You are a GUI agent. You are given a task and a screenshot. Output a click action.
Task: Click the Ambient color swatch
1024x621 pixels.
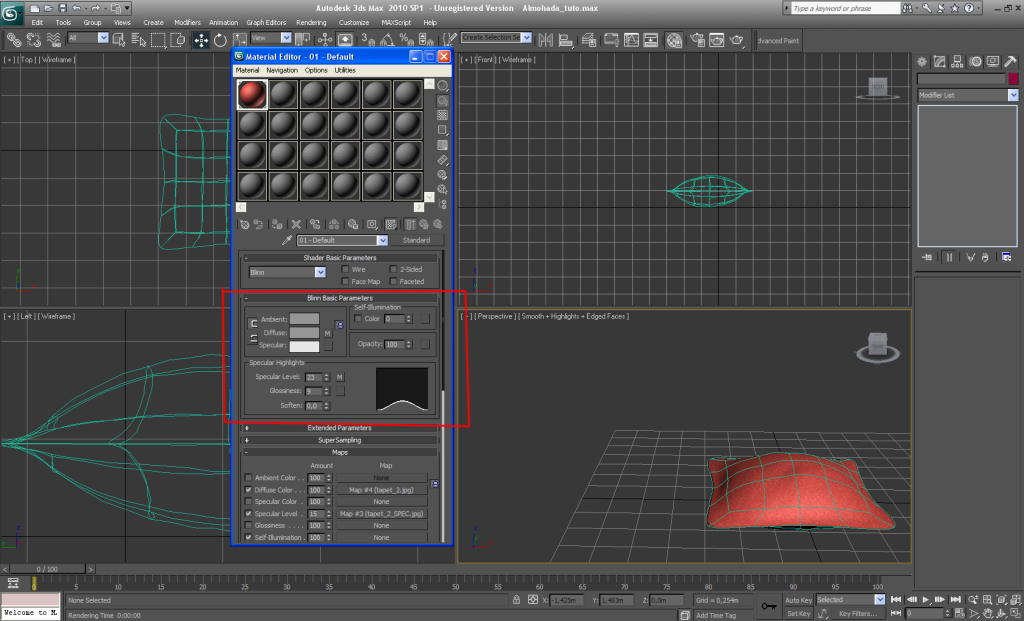click(x=304, y=319)
